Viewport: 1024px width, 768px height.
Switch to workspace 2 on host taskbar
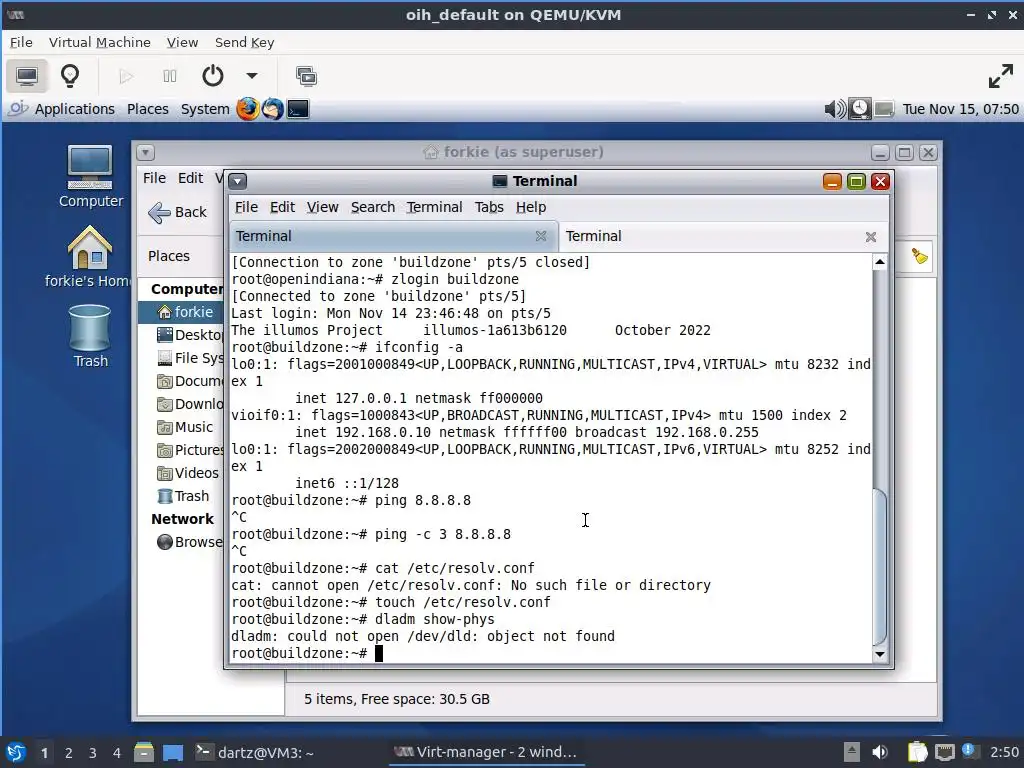point(69,753)
